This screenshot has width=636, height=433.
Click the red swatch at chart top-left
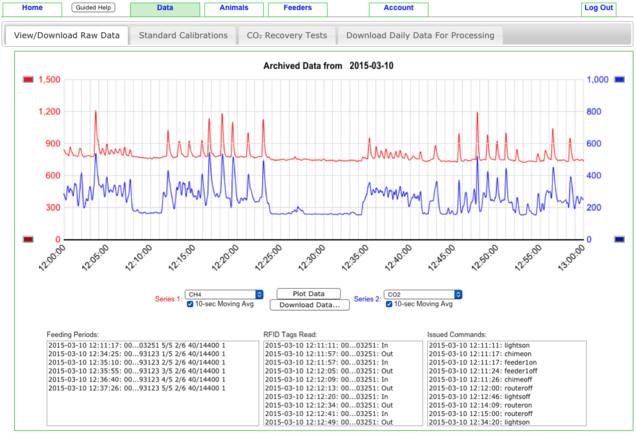point(27,79)
